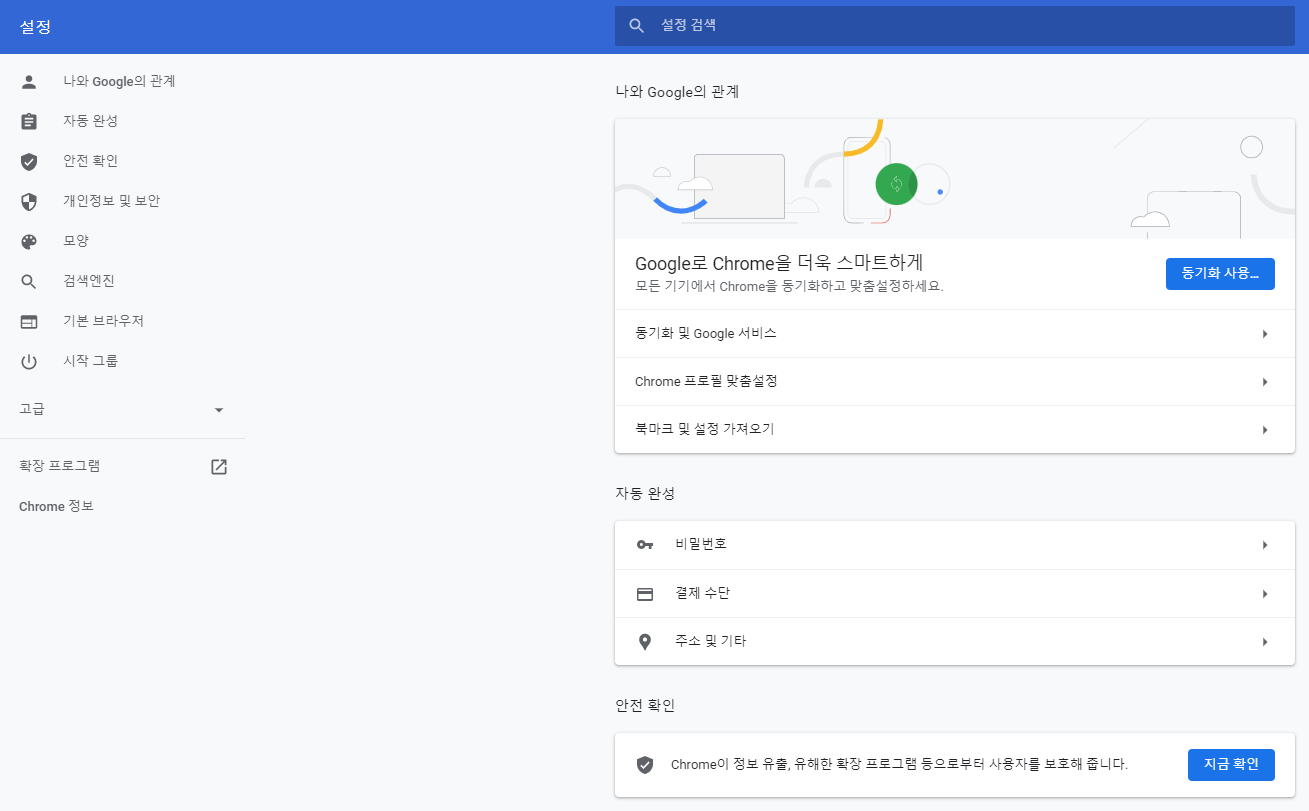
Task: Focus the 설정 검색 input field
Action: 955,26
